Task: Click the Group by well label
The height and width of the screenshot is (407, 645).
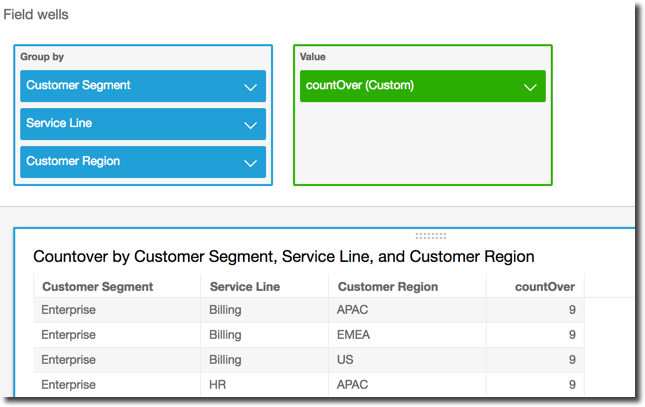Action: tap(42, 57)
